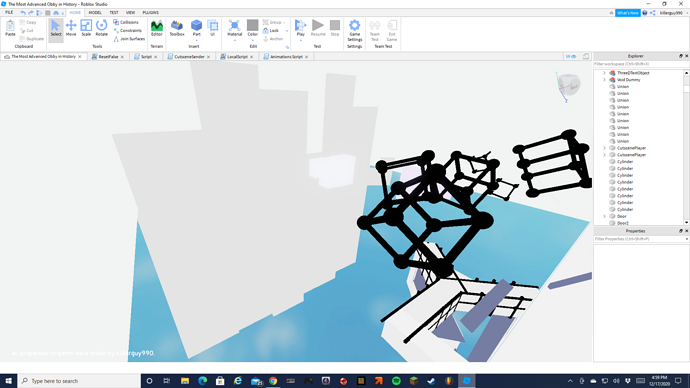The image size is (690, 388).
Task: Toggle UI visibility eye icon above viewport
Action: tap(571, 56)
